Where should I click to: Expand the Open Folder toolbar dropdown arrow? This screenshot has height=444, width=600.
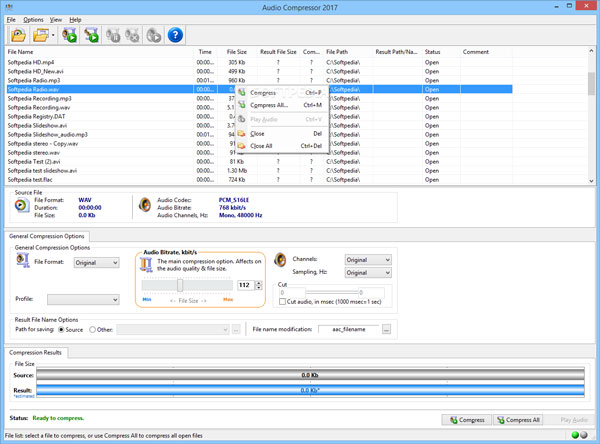(x=53, y=35)
